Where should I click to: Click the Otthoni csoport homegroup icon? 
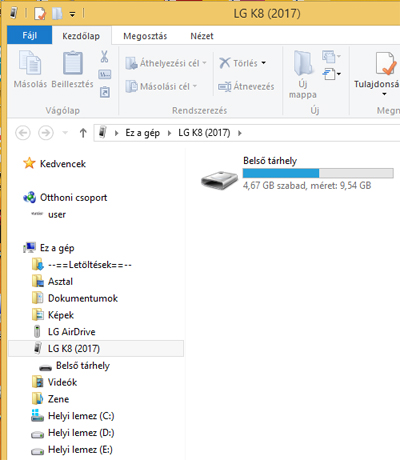(x=29, y=197)
